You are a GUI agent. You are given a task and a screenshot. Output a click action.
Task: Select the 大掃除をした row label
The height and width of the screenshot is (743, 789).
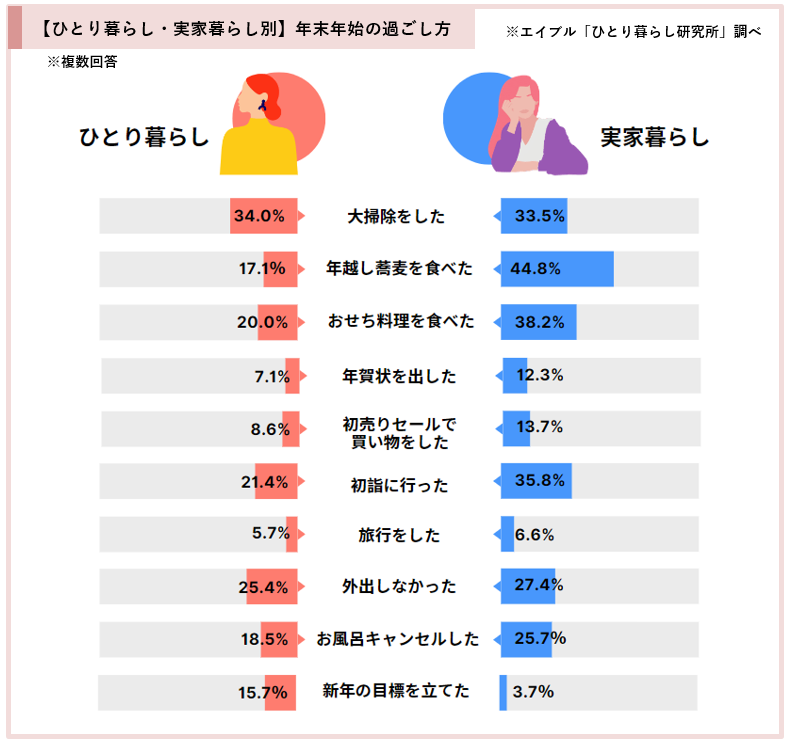coord(397,216)
